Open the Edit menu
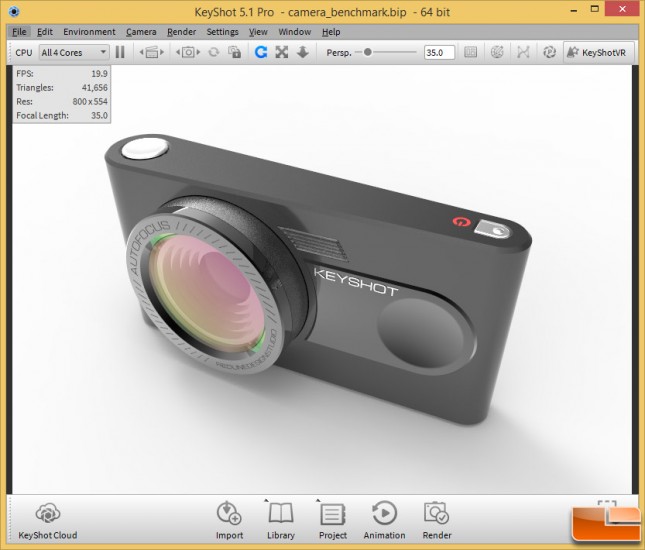The image size is (645, 550). click(x=45, y=32)
